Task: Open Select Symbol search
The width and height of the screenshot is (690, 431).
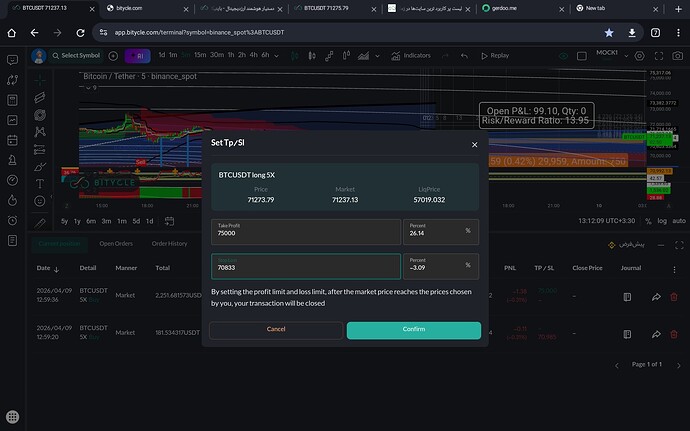Action: [76, 55]
